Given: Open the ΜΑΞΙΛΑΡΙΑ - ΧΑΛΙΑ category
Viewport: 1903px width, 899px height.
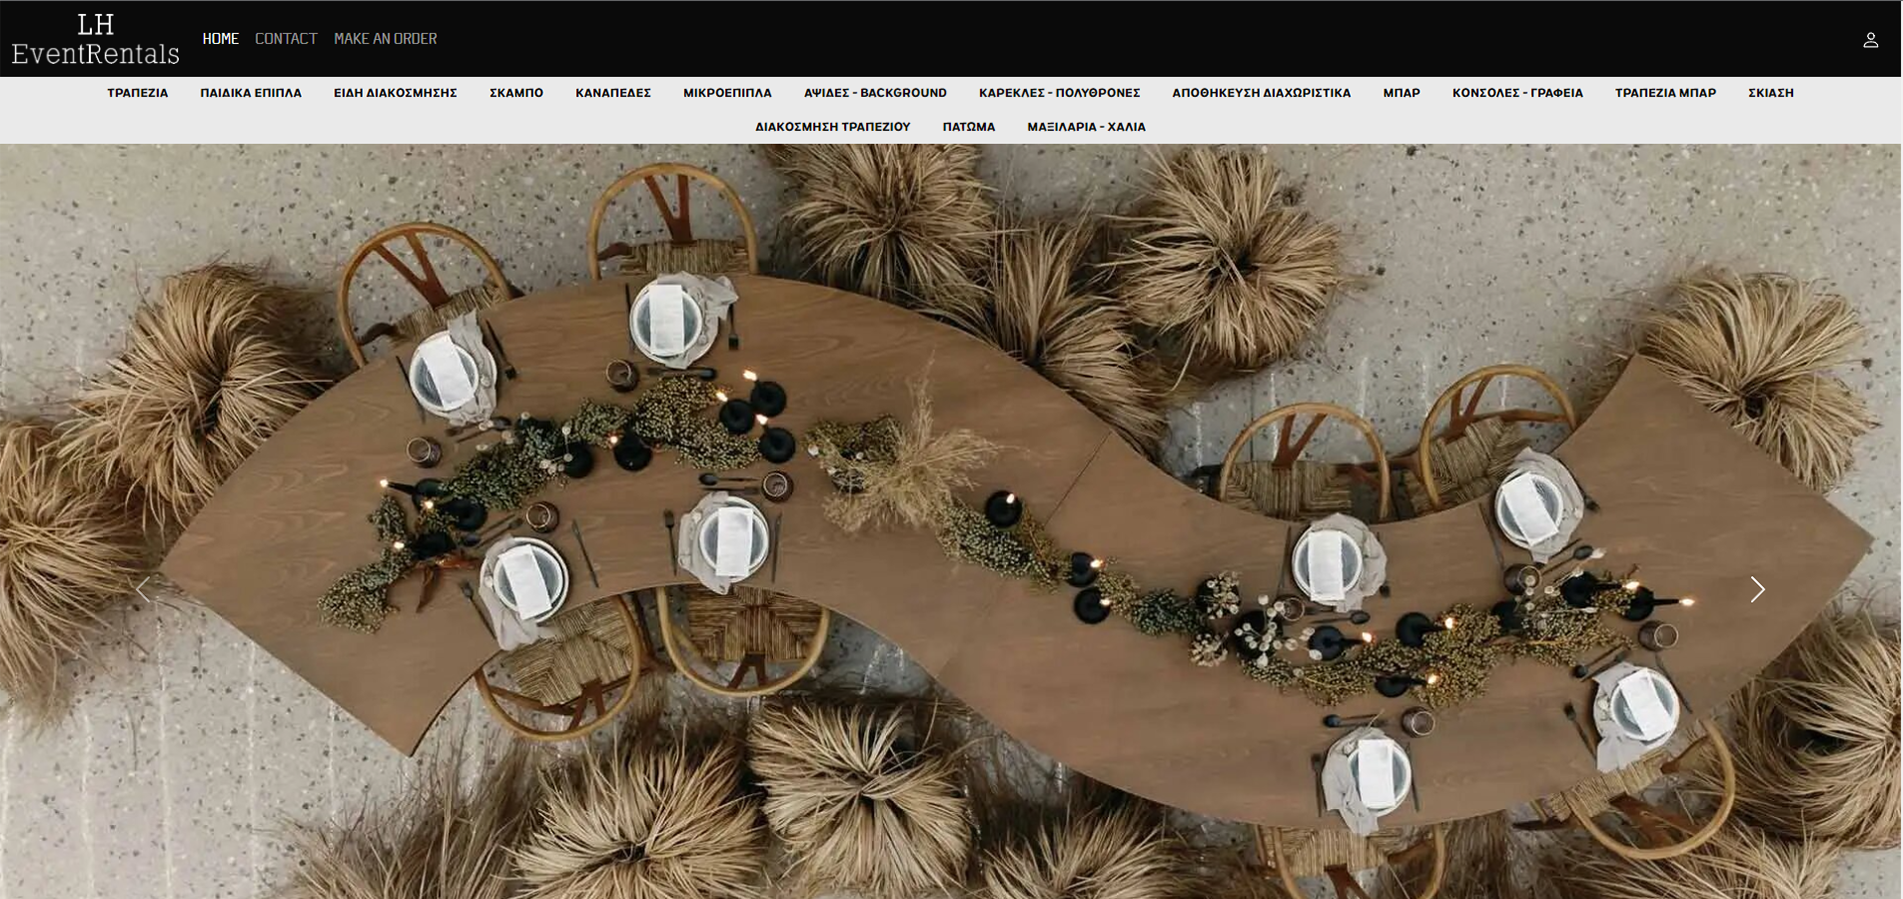Looking at the screenshot, I should click(x=1086, y=127).
